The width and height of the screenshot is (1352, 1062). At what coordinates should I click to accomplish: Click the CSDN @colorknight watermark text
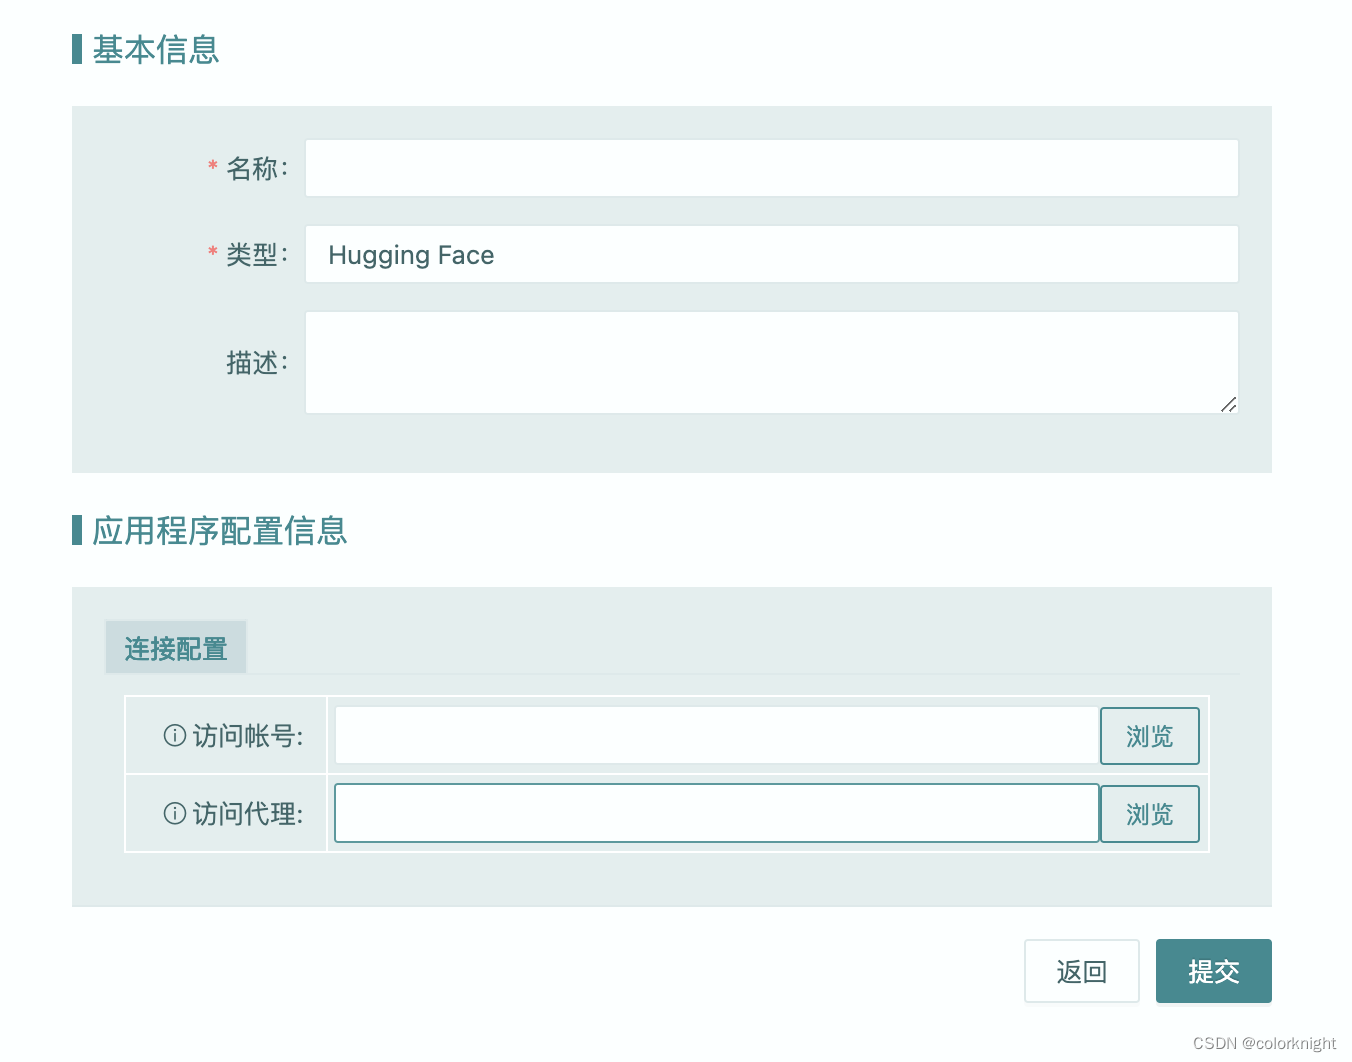click(x=1263, y=1042)
